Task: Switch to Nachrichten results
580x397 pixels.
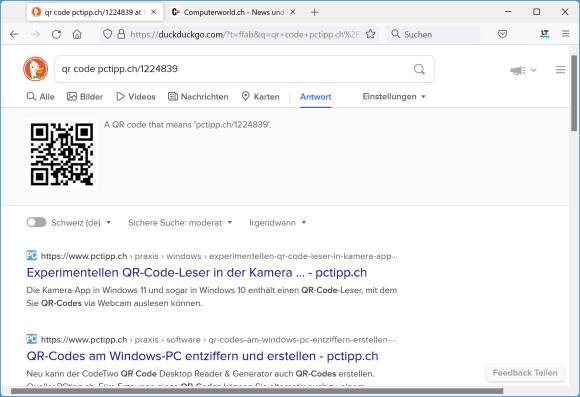Action: (x=198, y=97)
